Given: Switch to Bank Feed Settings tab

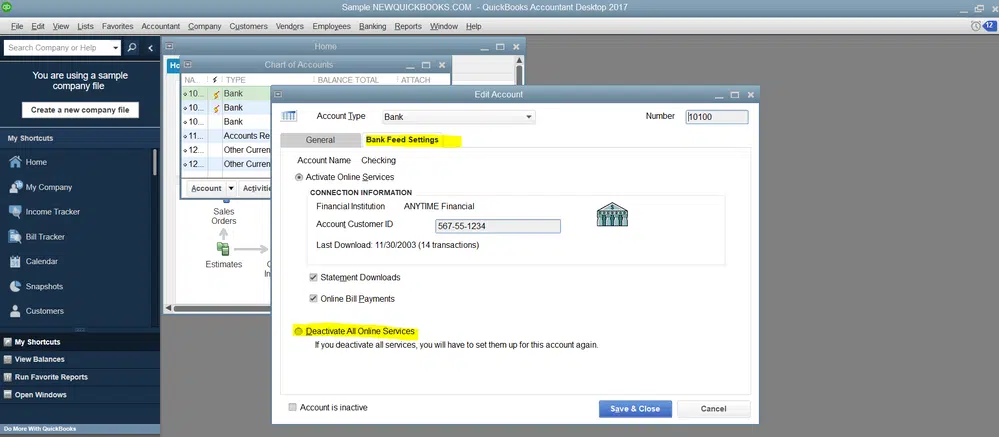Looking at the screenshot, I should [402, 140].
